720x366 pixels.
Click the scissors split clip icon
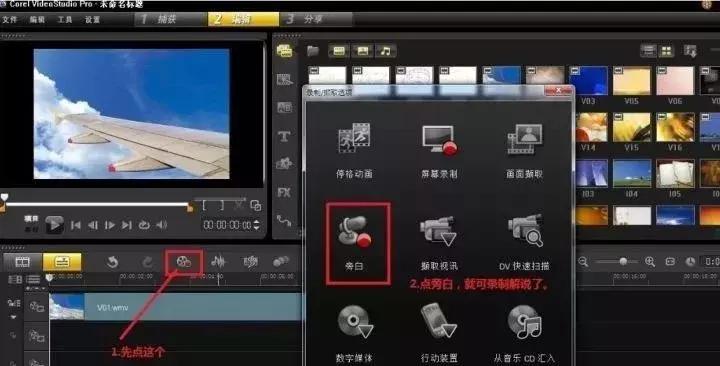point(239,205)
